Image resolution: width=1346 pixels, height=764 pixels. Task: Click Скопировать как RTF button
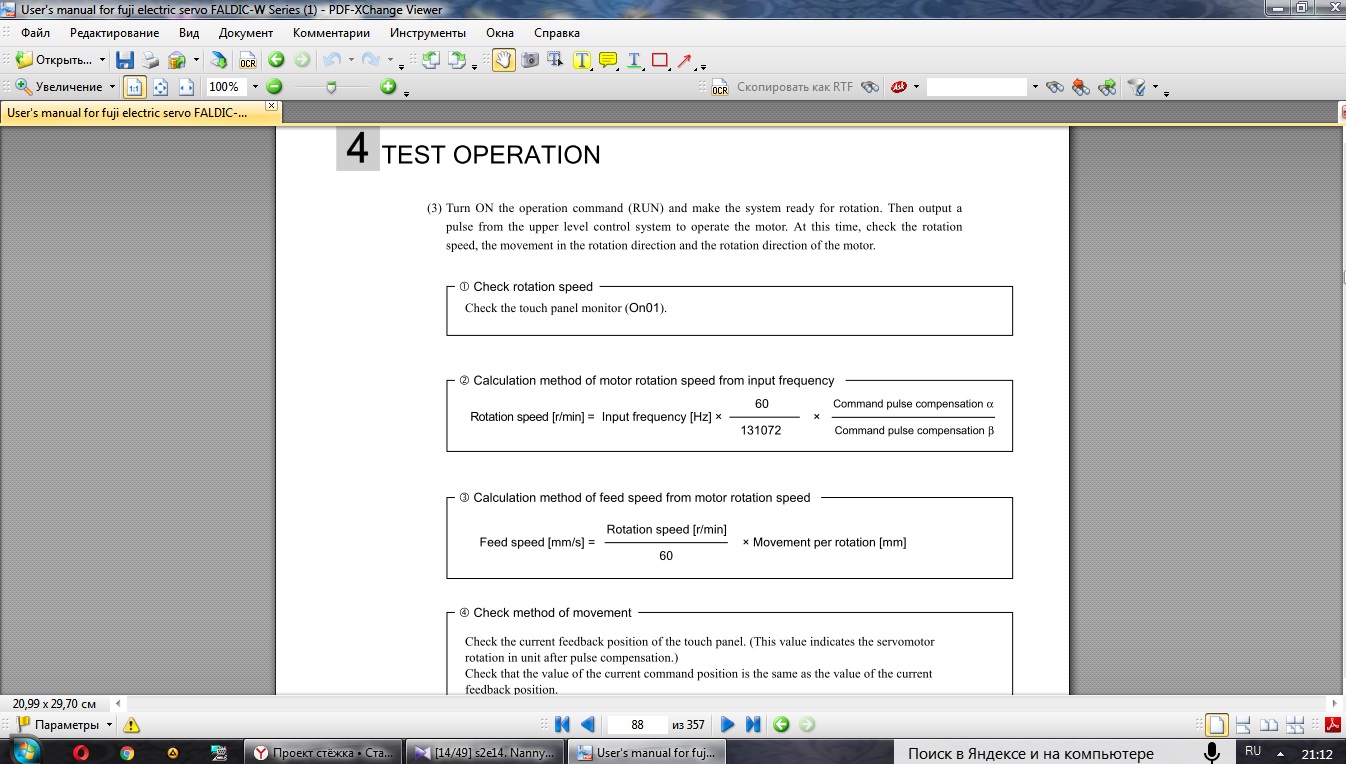tap(795, 87)
